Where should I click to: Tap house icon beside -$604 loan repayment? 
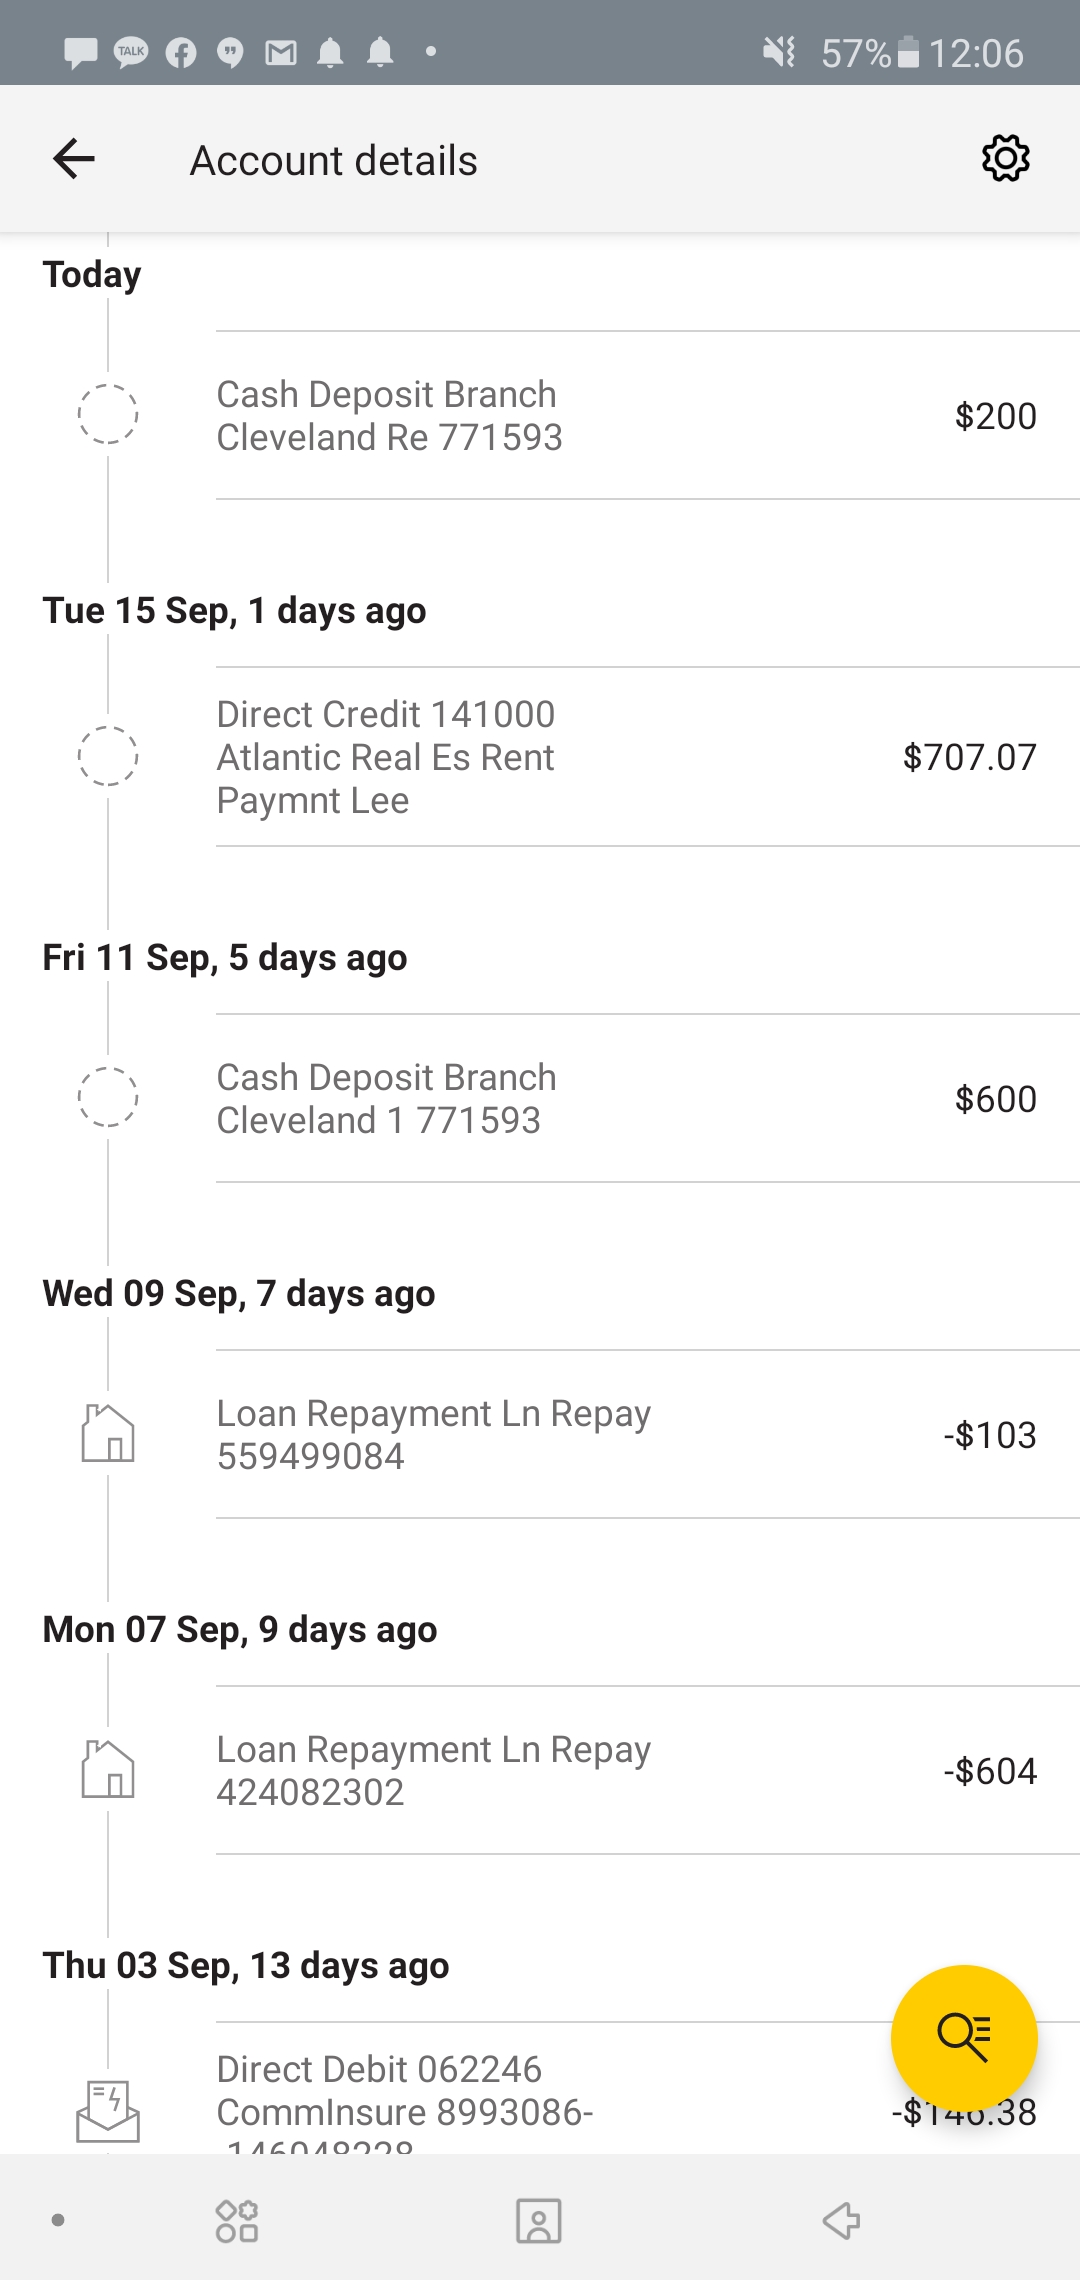tap(108, 1770)
